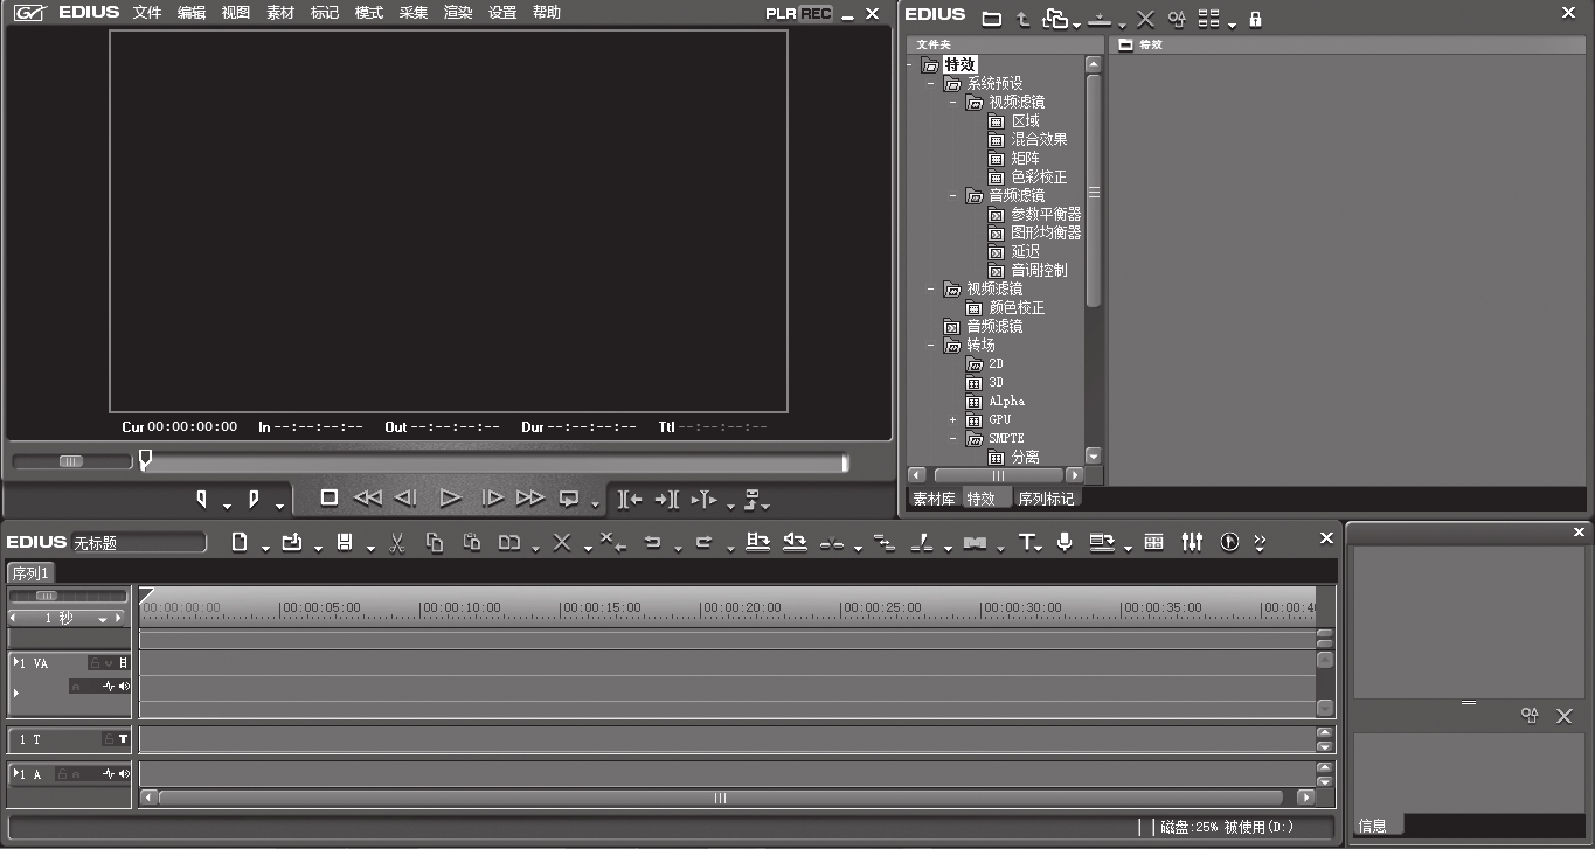Click the Stop button in the player
The height and width of the screenshot is (849, 1595).
click(x=328, y=498)
